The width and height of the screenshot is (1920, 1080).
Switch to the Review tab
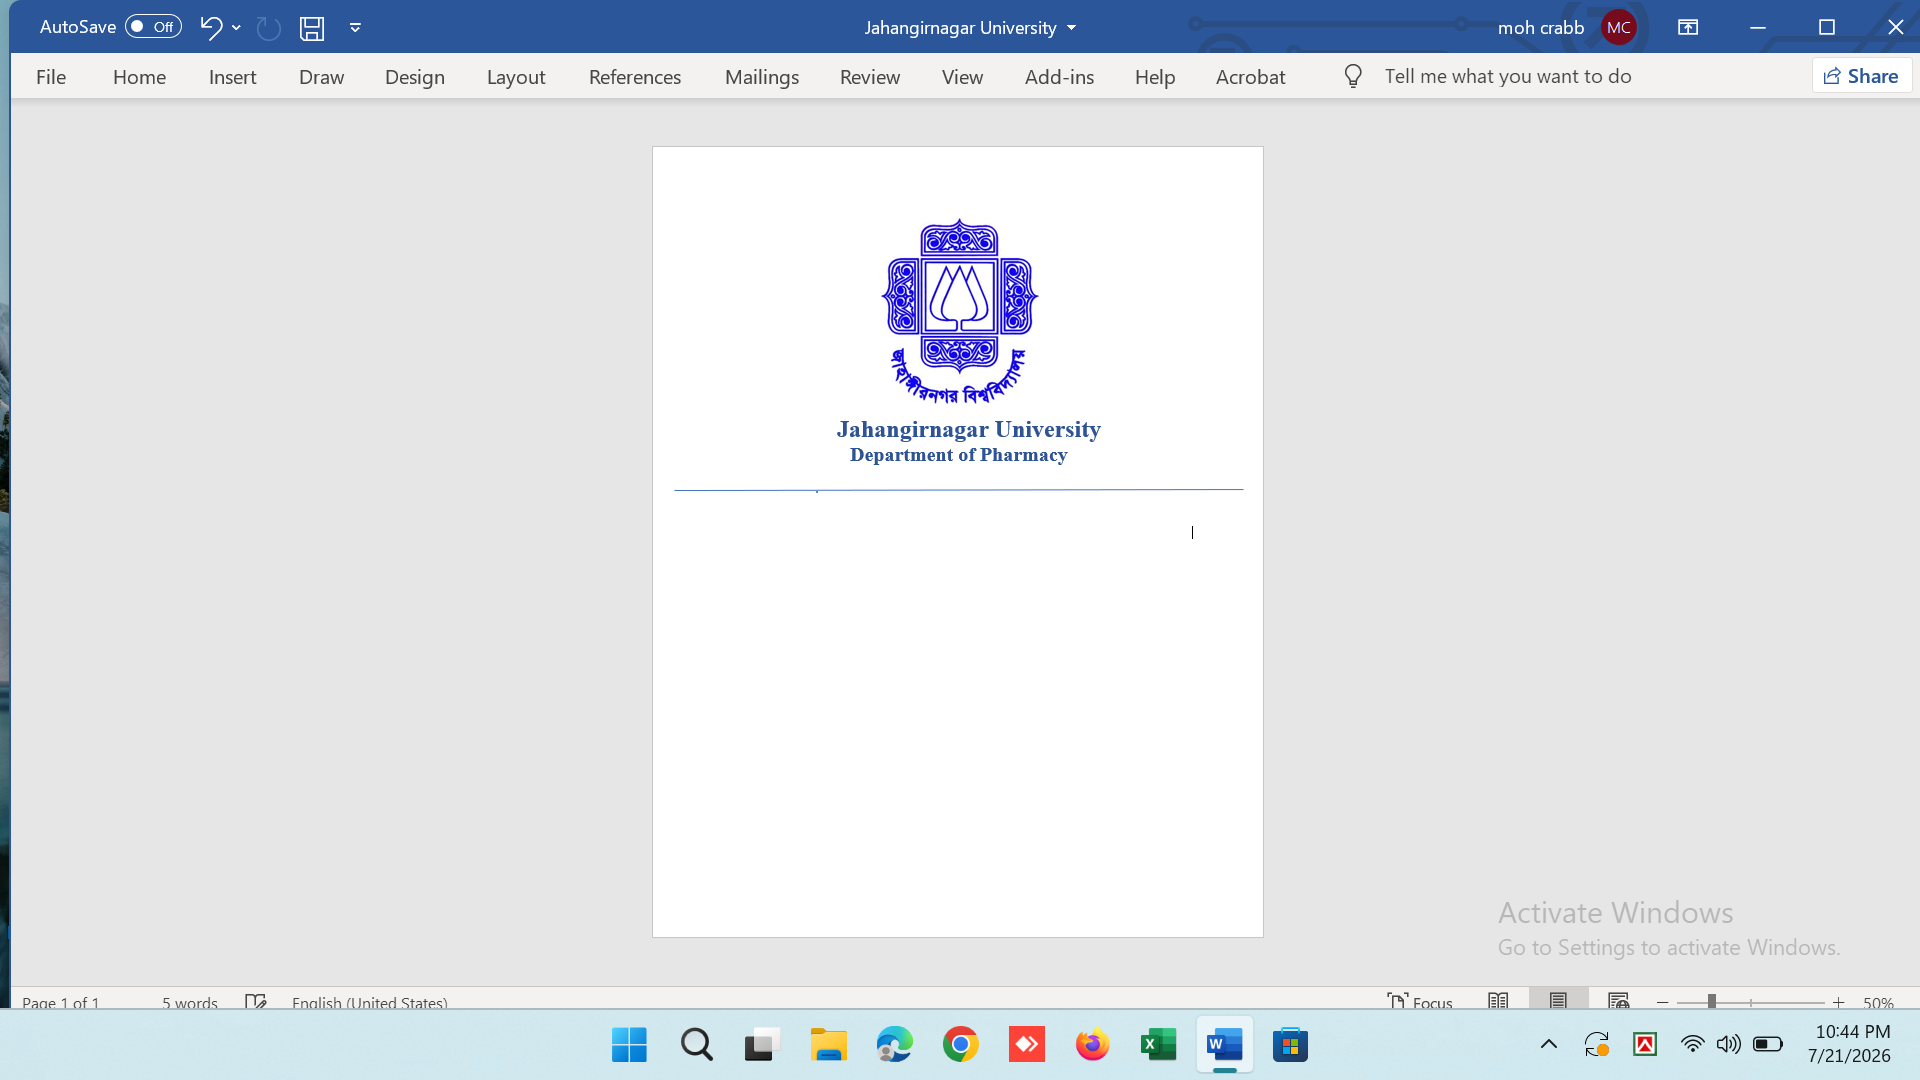(x=870, y=77)
